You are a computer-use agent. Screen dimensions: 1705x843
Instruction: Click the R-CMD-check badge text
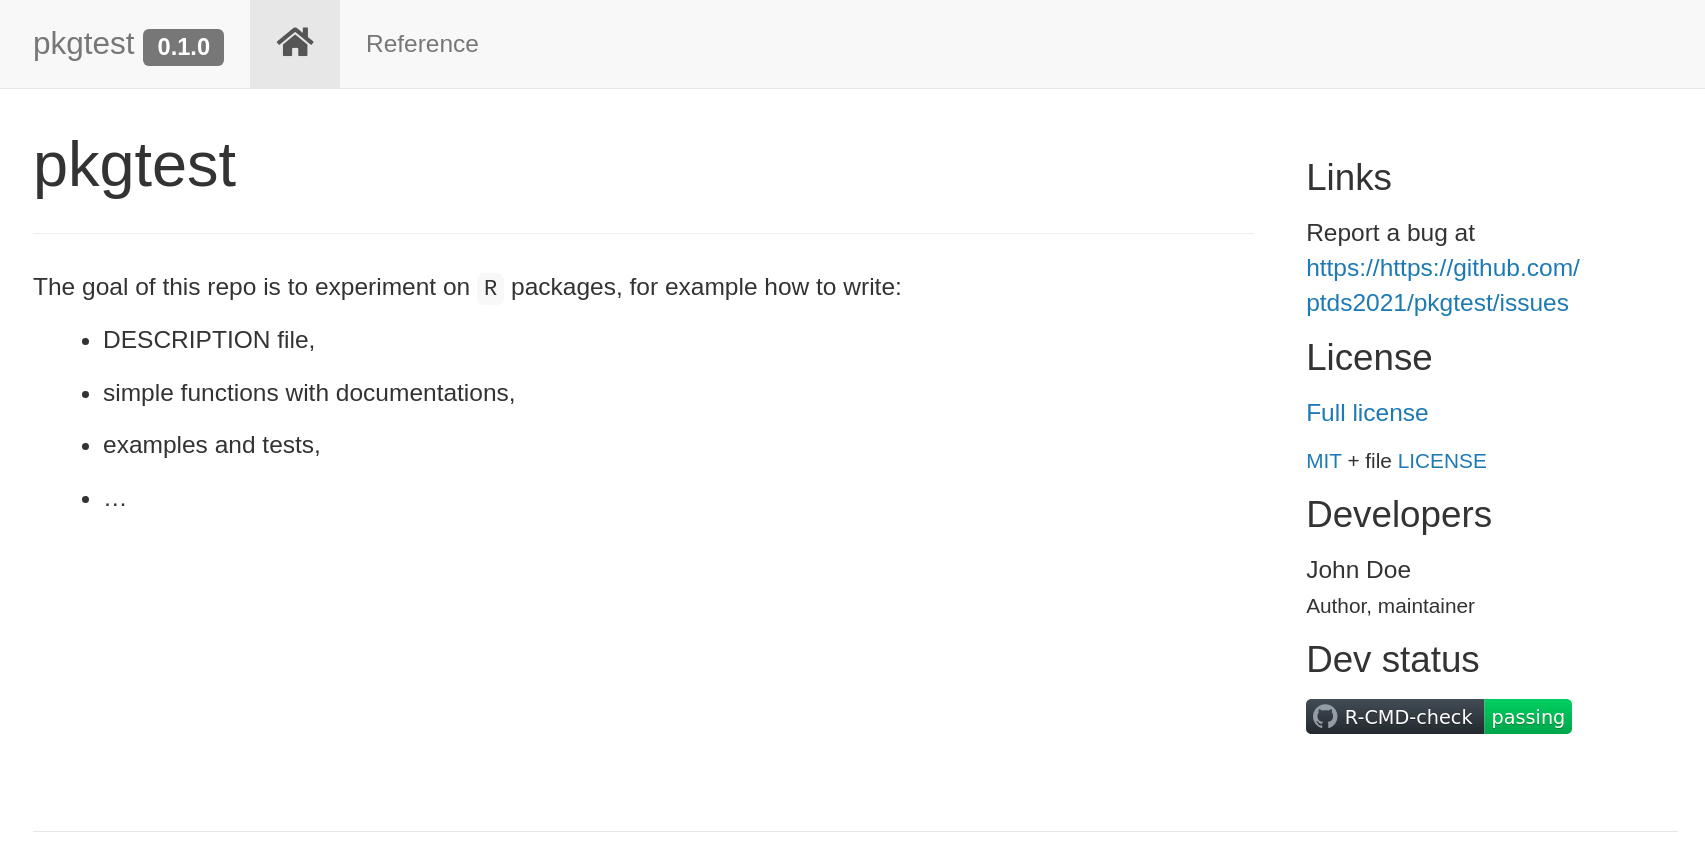[x=1408, y=717]
